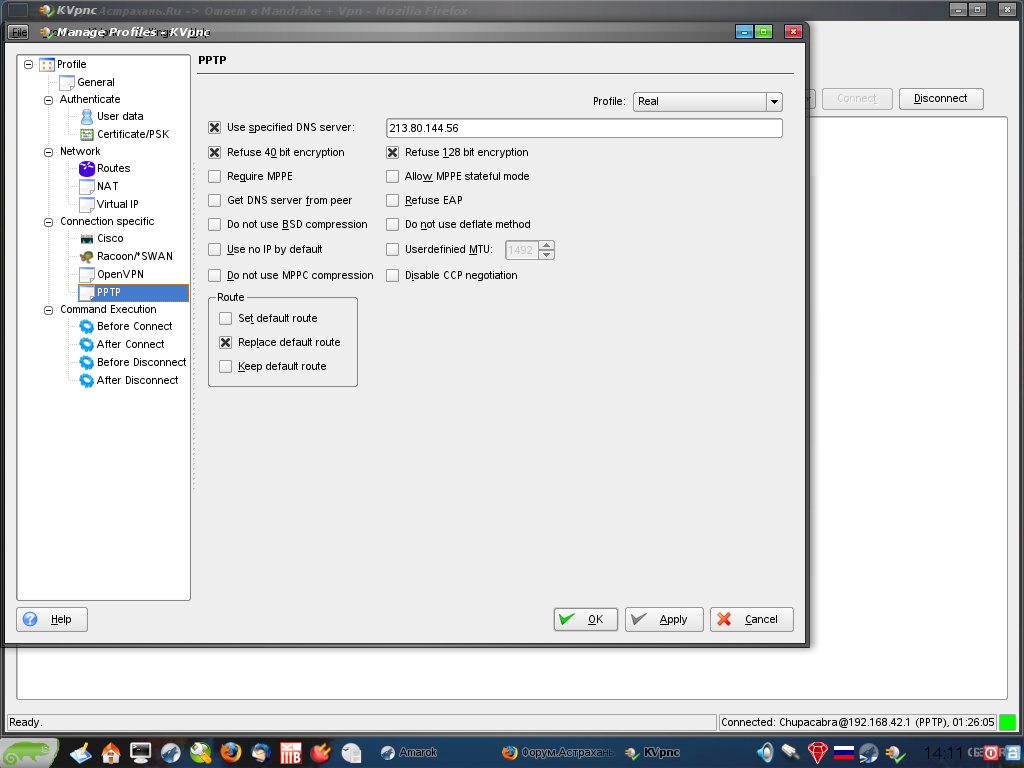The width and height of the screenshot is (1024, 768).
Task: Select the PPTP tree item
Action: click(x=133, y=293)
